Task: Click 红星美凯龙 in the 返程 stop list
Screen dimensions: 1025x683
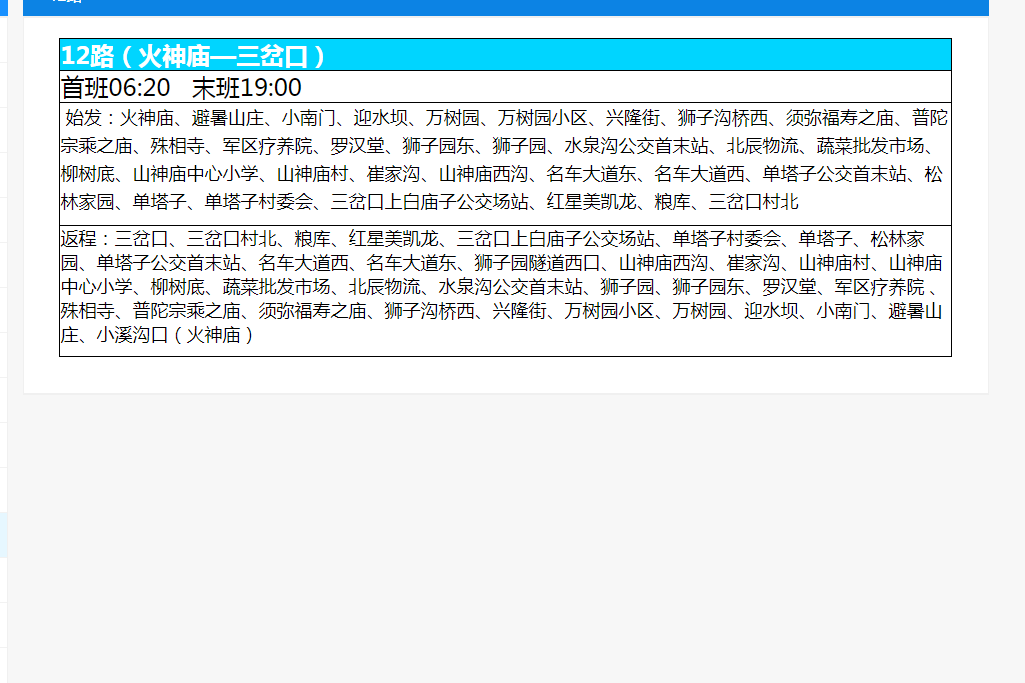Action: (394, 239)
